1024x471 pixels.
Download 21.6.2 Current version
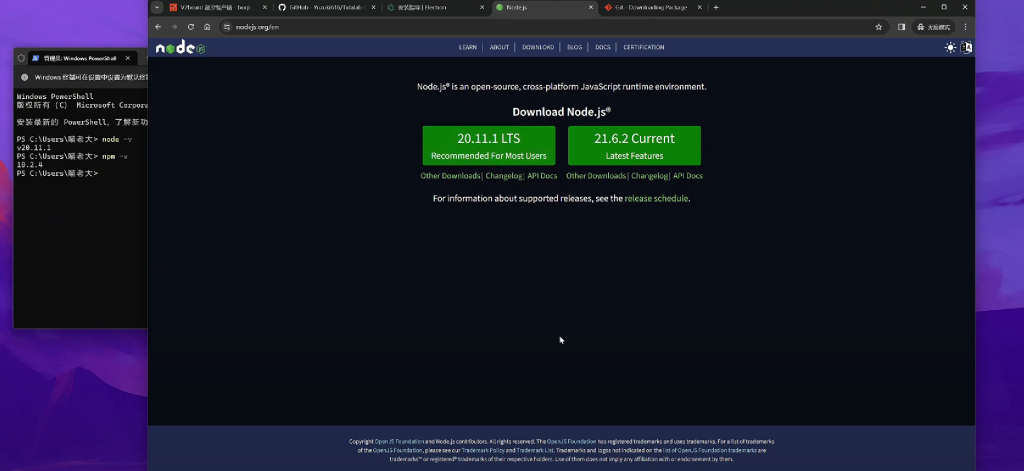click(x=634, y=146)
